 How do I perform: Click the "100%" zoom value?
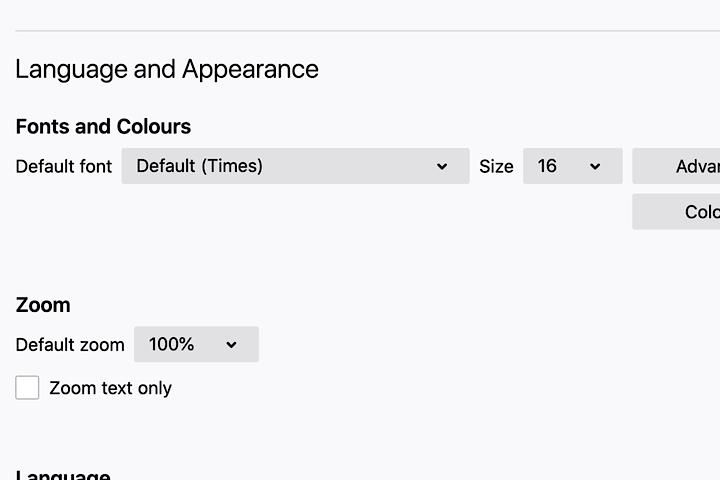[171, 344]
